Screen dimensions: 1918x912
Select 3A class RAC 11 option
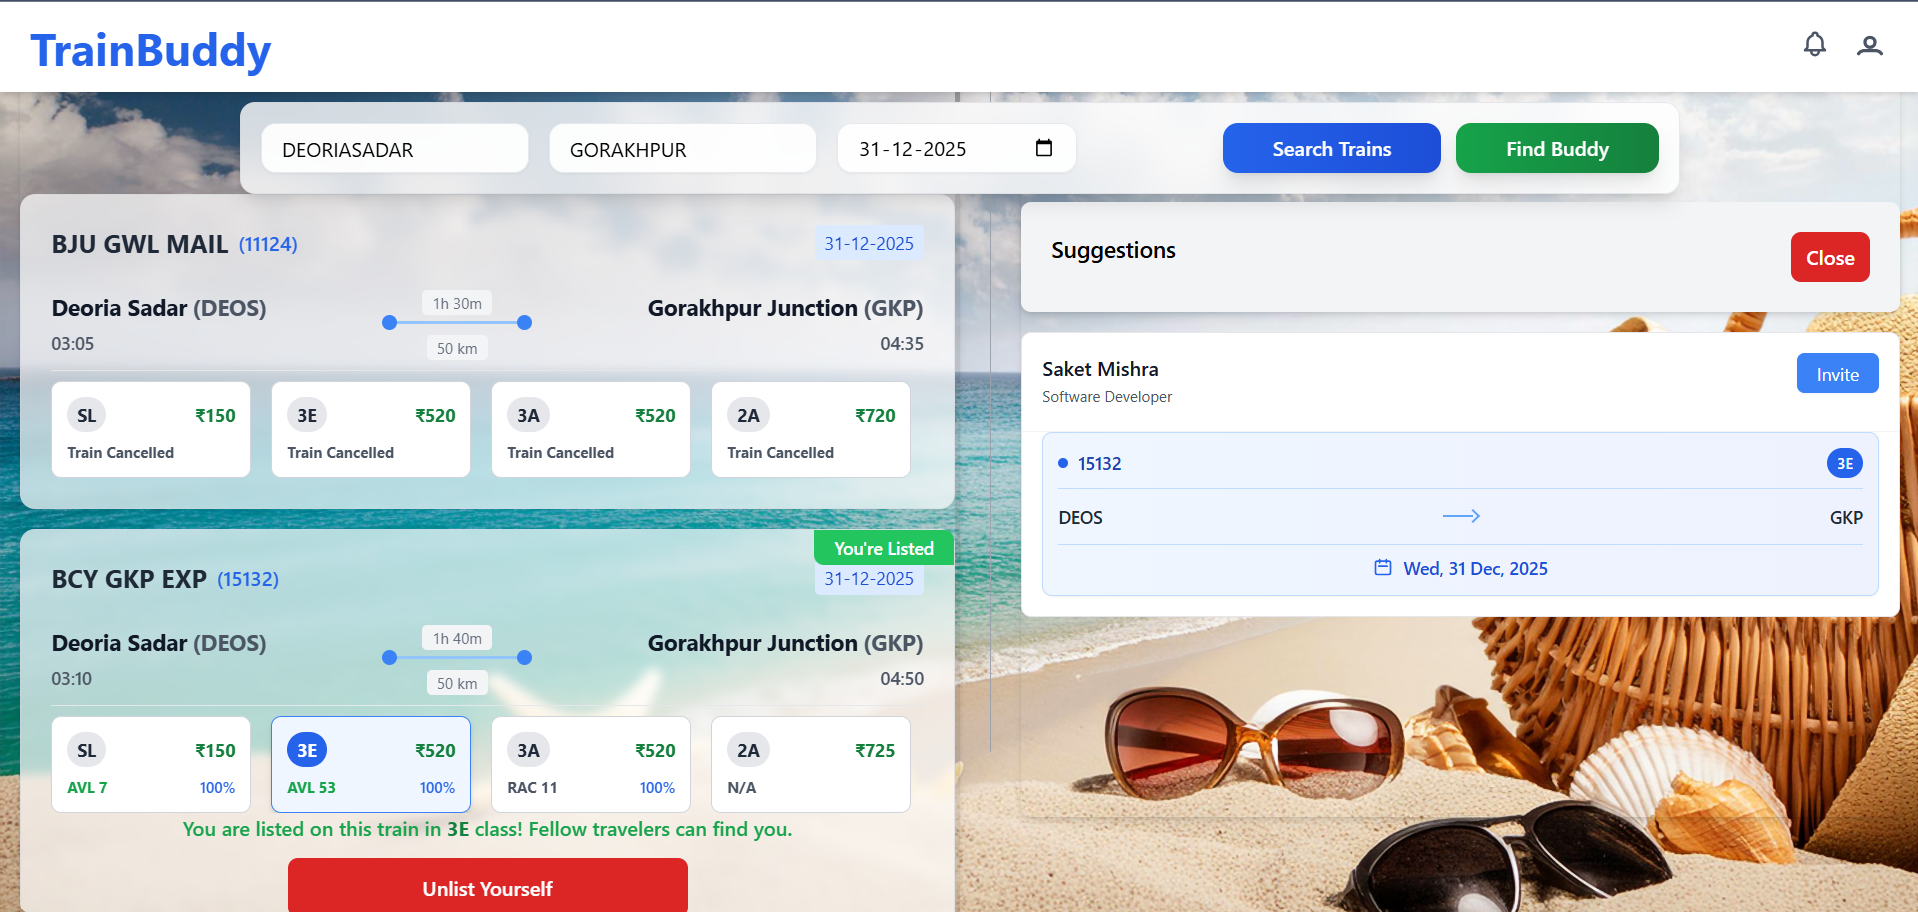pyautogui.click(x=591, y=765)
